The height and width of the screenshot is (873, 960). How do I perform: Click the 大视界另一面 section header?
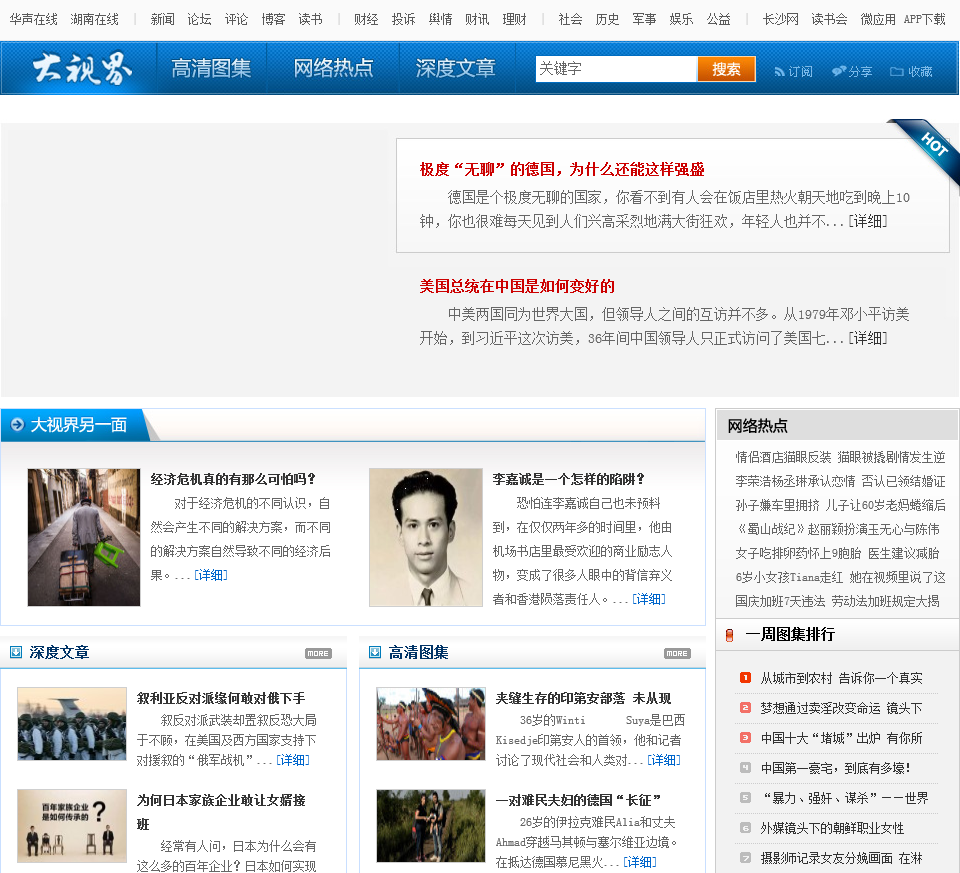[78, 425]
